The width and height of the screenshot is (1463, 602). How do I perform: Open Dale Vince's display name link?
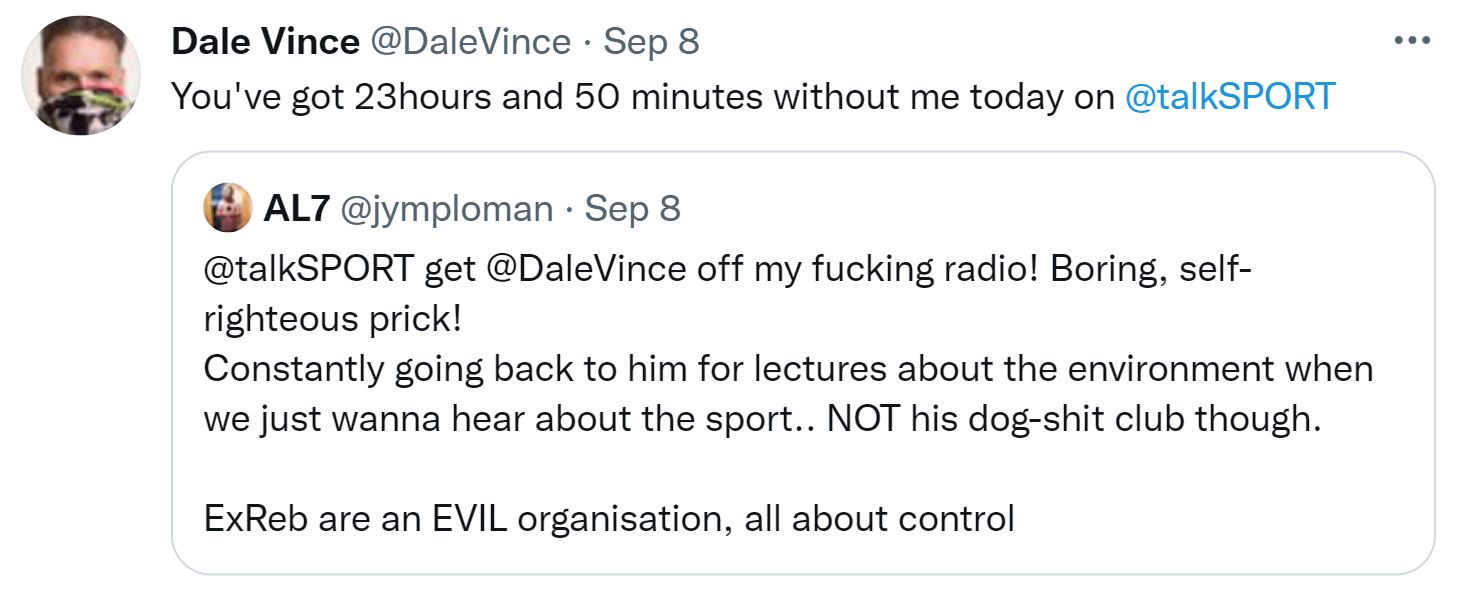(x=265, y=41)
